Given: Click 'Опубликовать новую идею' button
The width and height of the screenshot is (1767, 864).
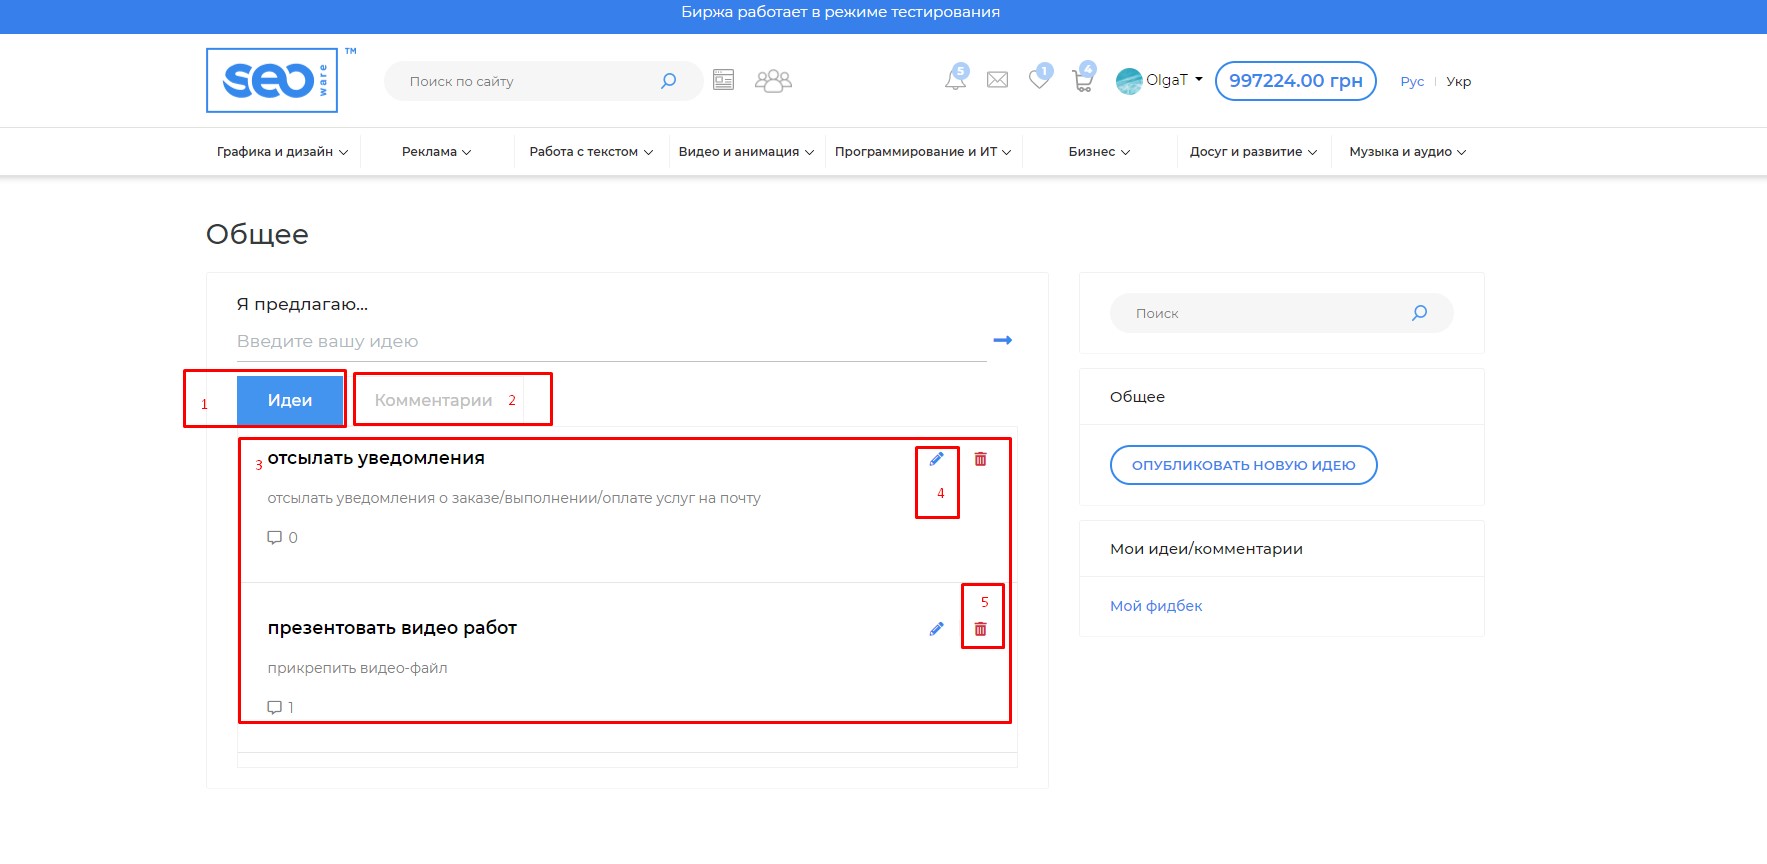Looking at the screenshot, I should tap(1243, 465).
